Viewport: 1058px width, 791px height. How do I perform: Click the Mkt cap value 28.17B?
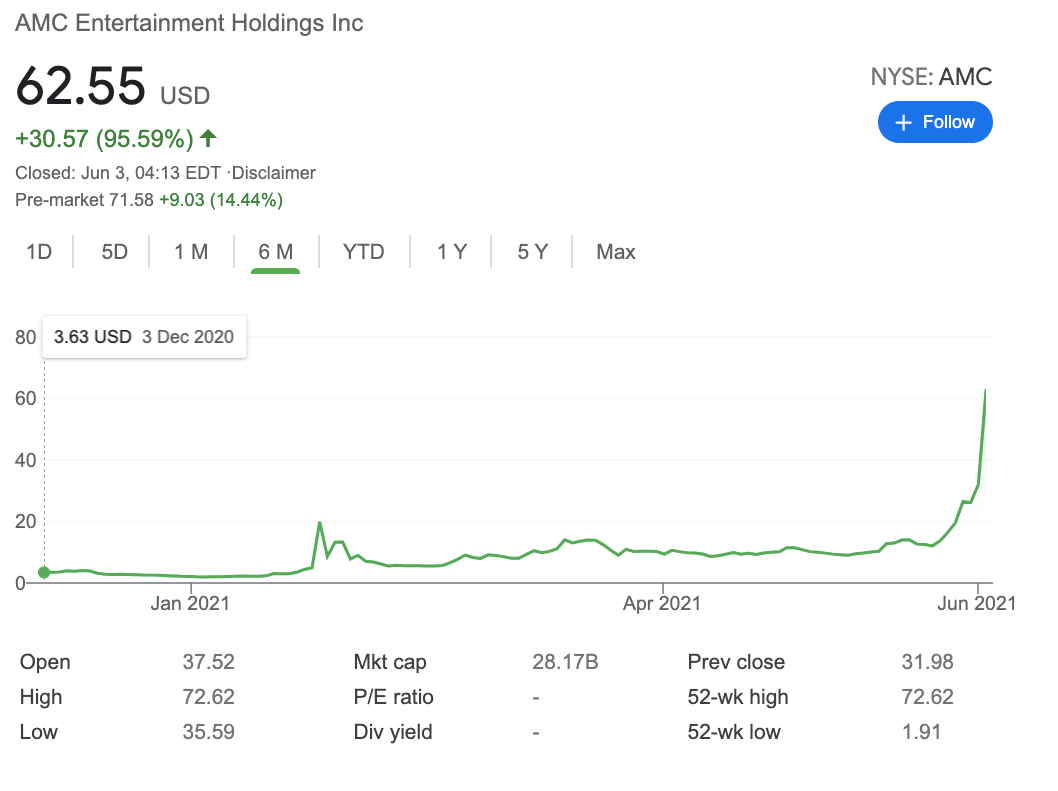(565, 662)
